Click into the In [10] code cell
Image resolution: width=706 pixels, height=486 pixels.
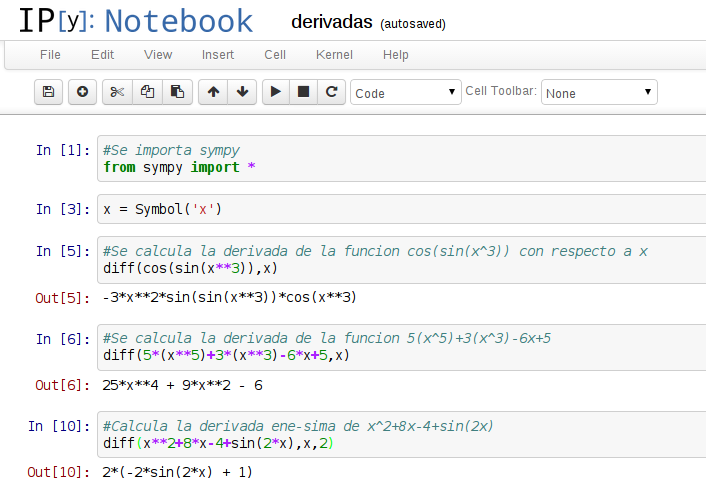[400, 434]
